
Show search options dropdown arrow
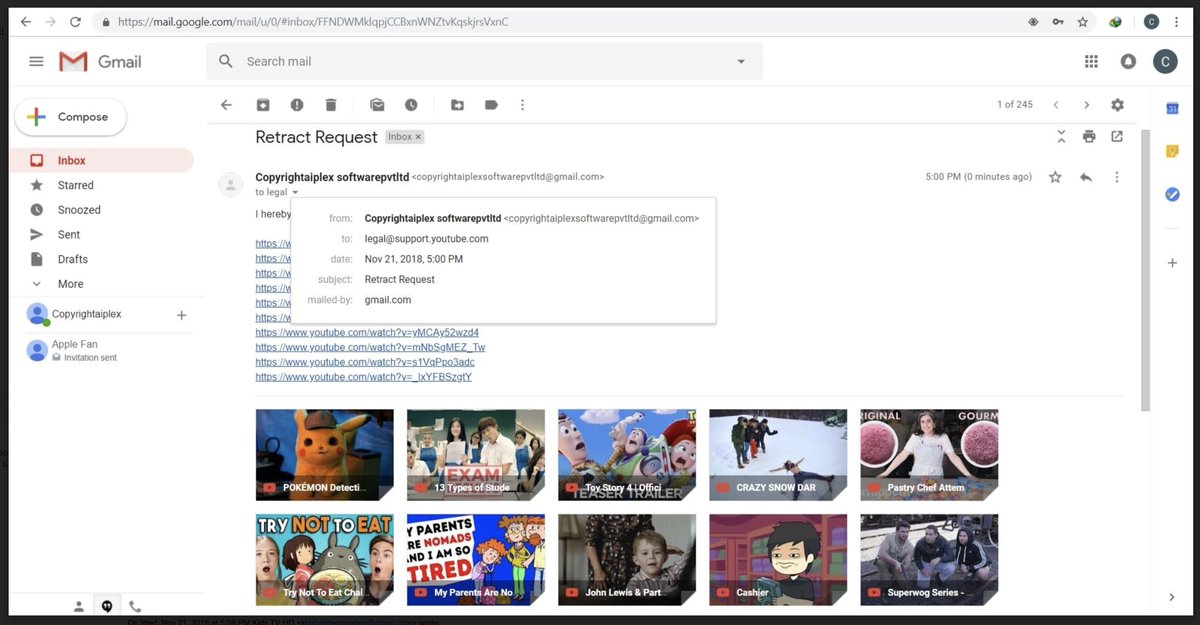[x=741, y=61]
